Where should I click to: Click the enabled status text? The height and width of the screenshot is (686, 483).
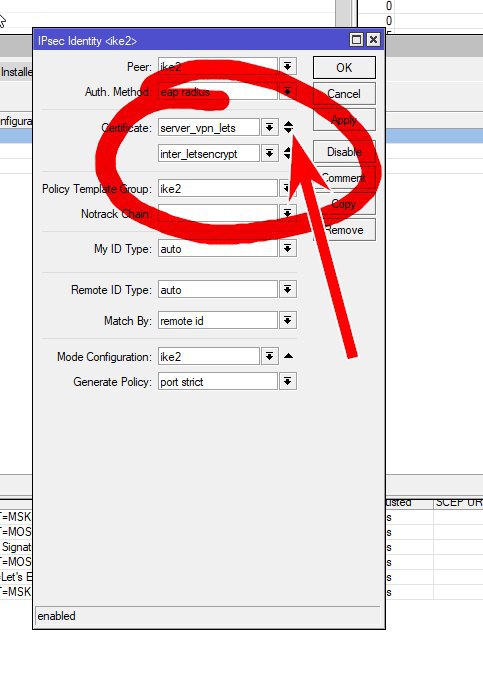click(x=56, y=616)
